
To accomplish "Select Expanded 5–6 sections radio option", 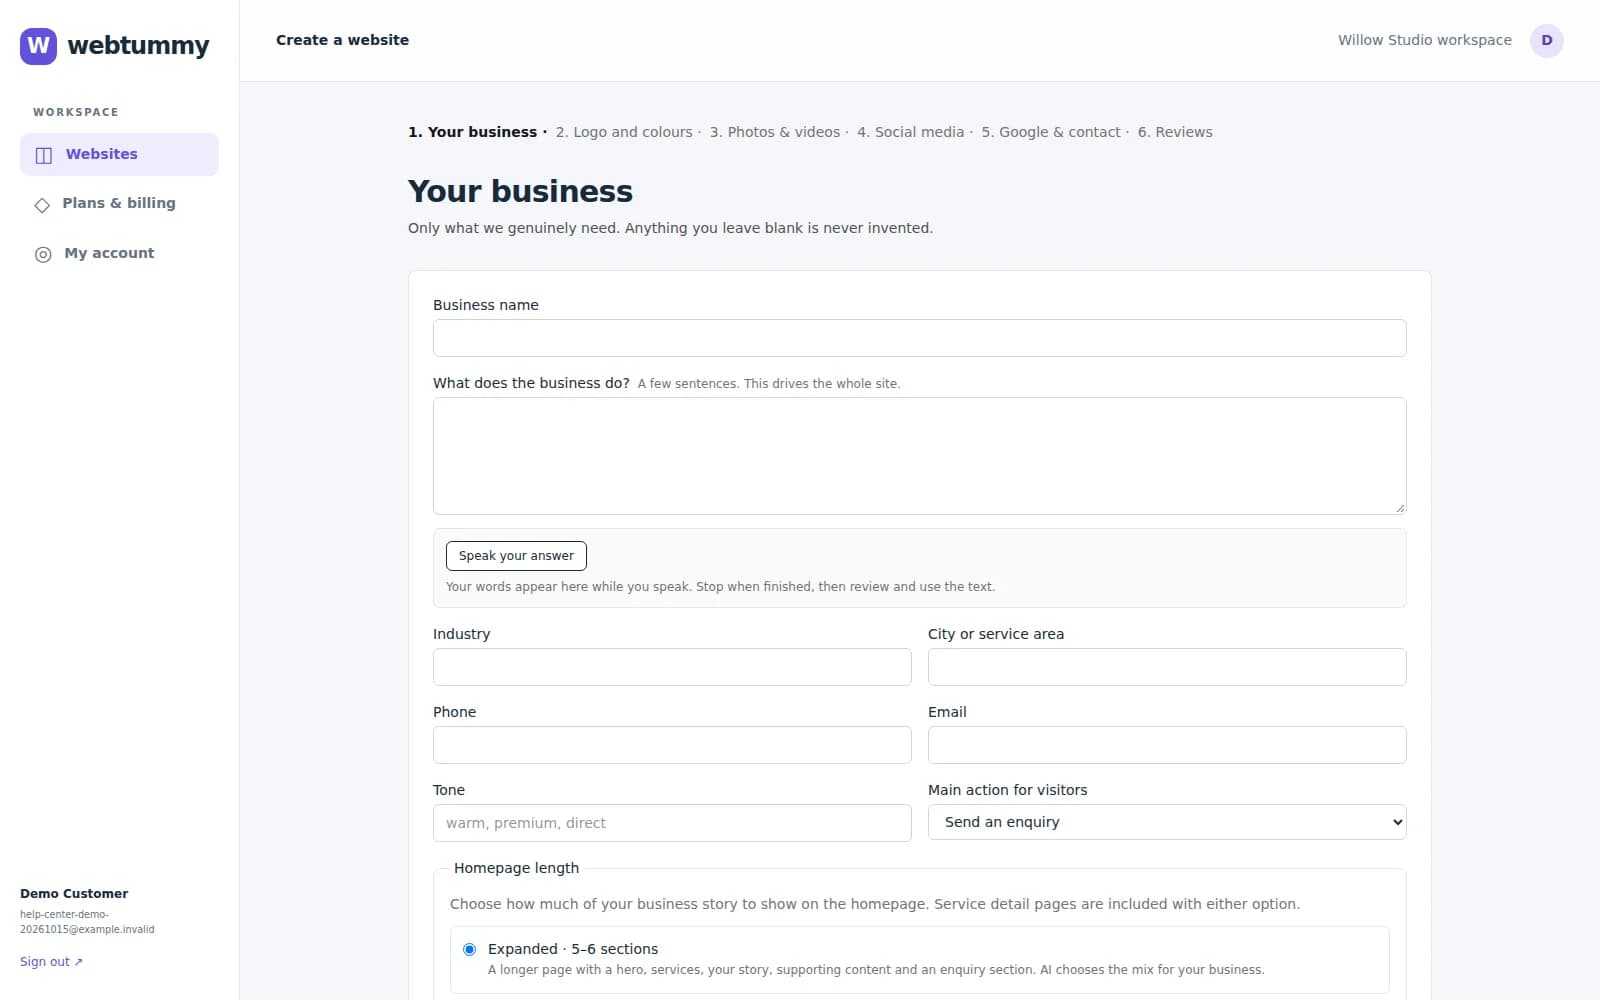I will 469,949.
